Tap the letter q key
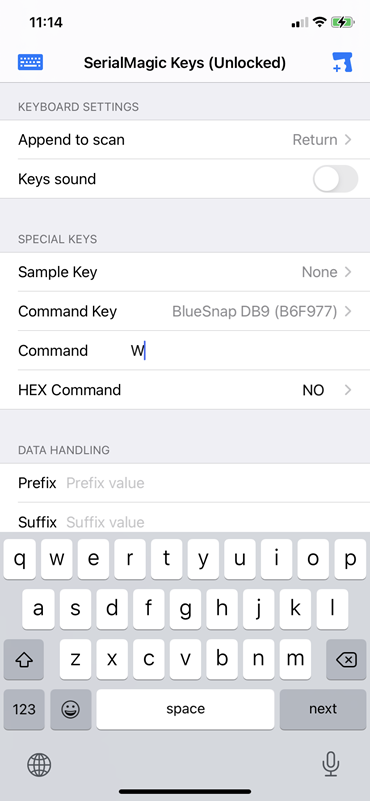The image size is (370, 801). pyautogui.click(x=19, y=559)
